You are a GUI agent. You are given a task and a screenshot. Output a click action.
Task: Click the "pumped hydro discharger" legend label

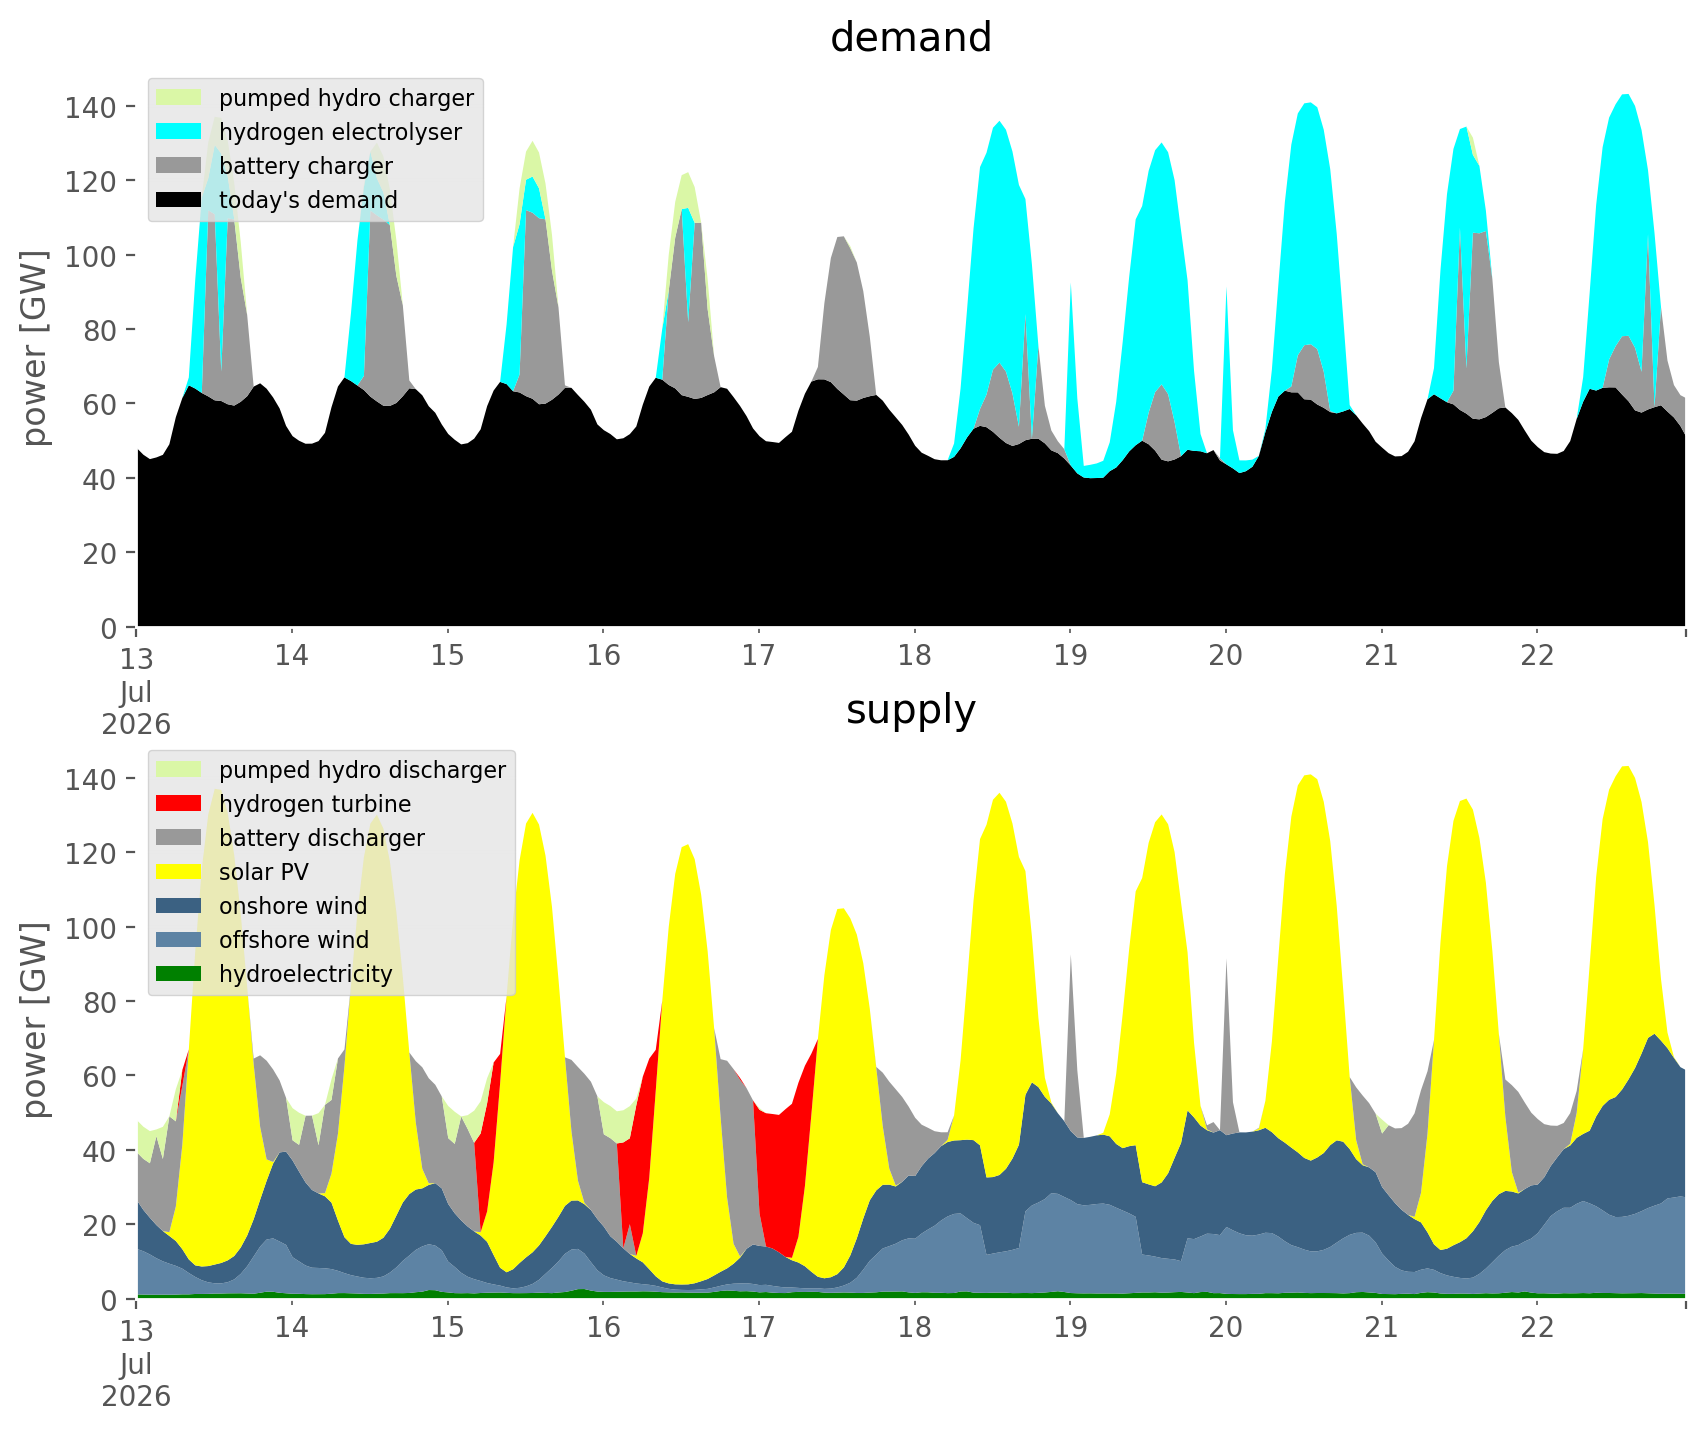point(362,770)
